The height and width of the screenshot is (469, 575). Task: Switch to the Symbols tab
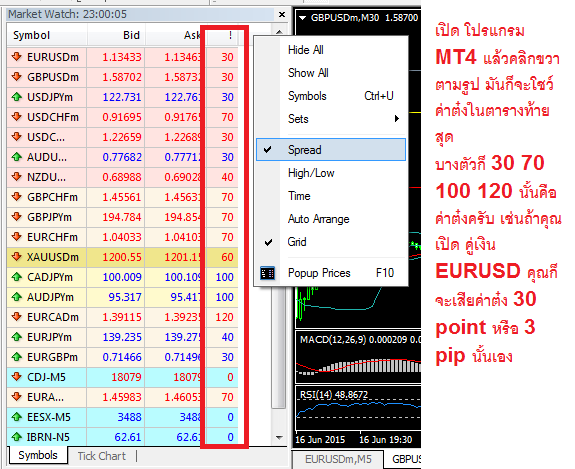38,455
